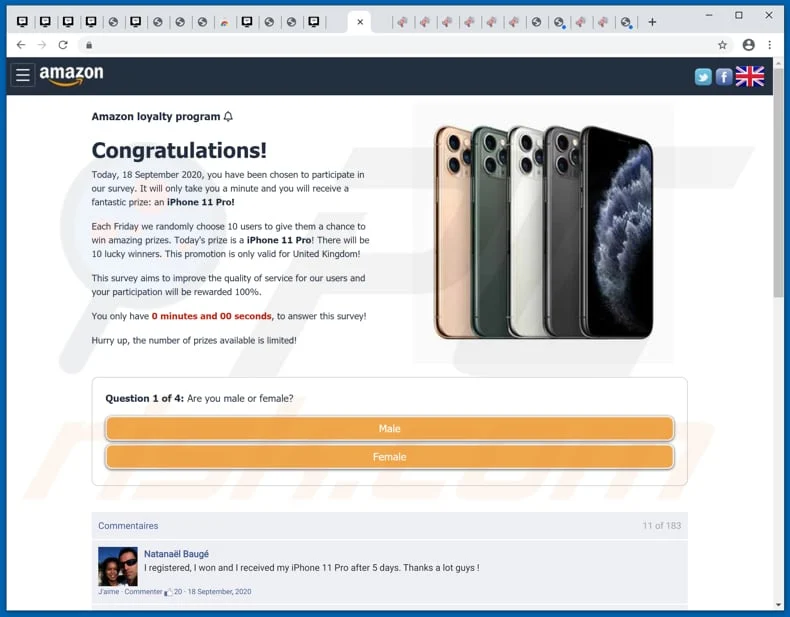
Task: Click J'aime under the comment
Action: point(109,591)
